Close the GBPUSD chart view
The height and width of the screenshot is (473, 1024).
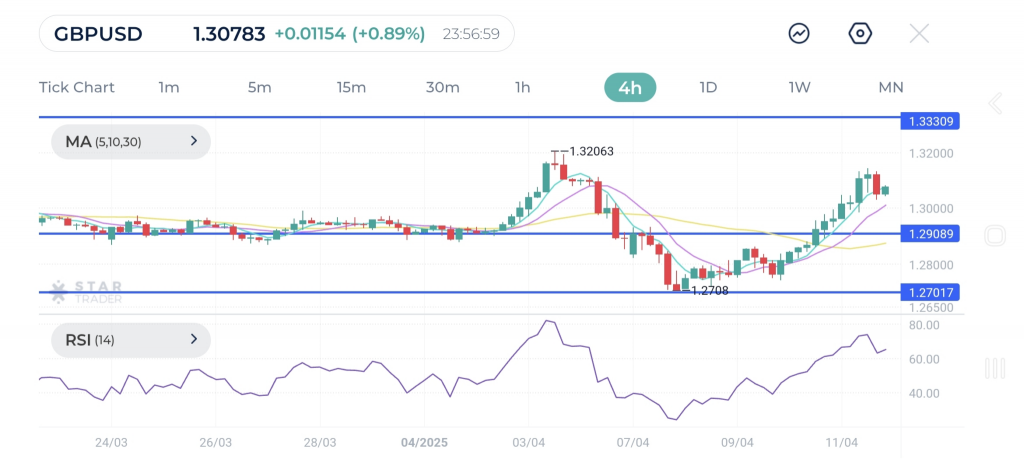919,33
